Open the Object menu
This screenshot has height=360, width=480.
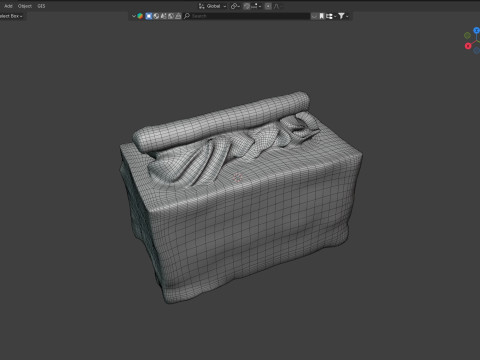(25, 6)
